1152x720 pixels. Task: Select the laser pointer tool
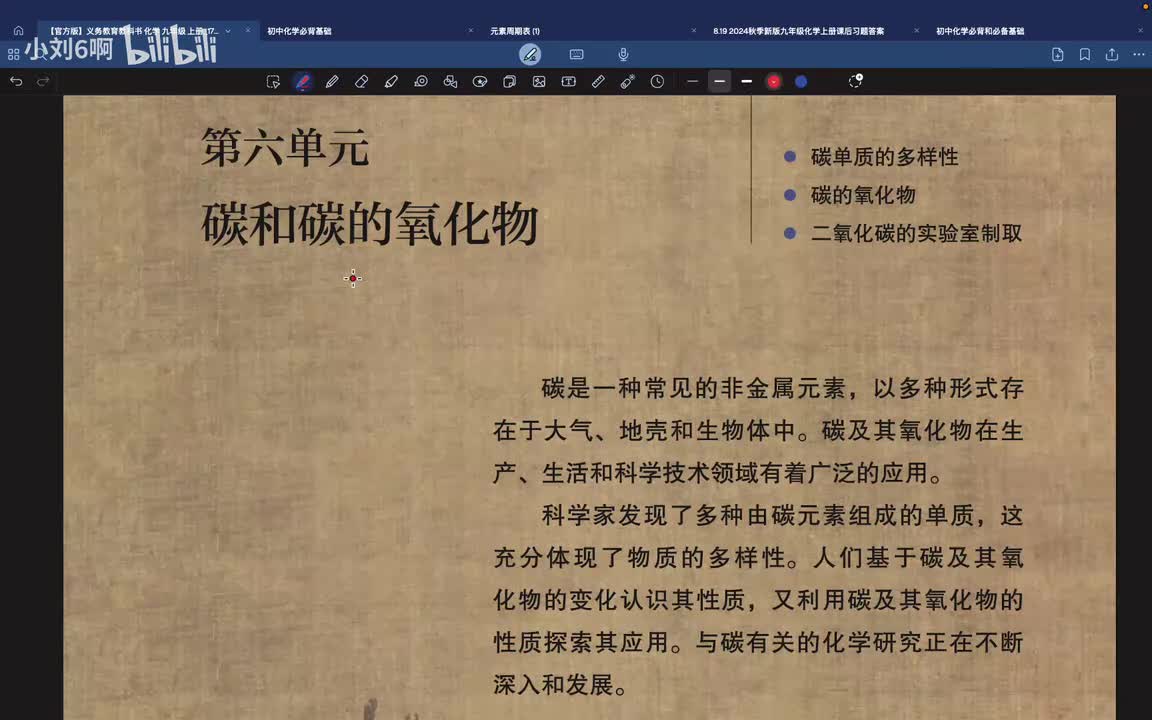coord(627,82)
